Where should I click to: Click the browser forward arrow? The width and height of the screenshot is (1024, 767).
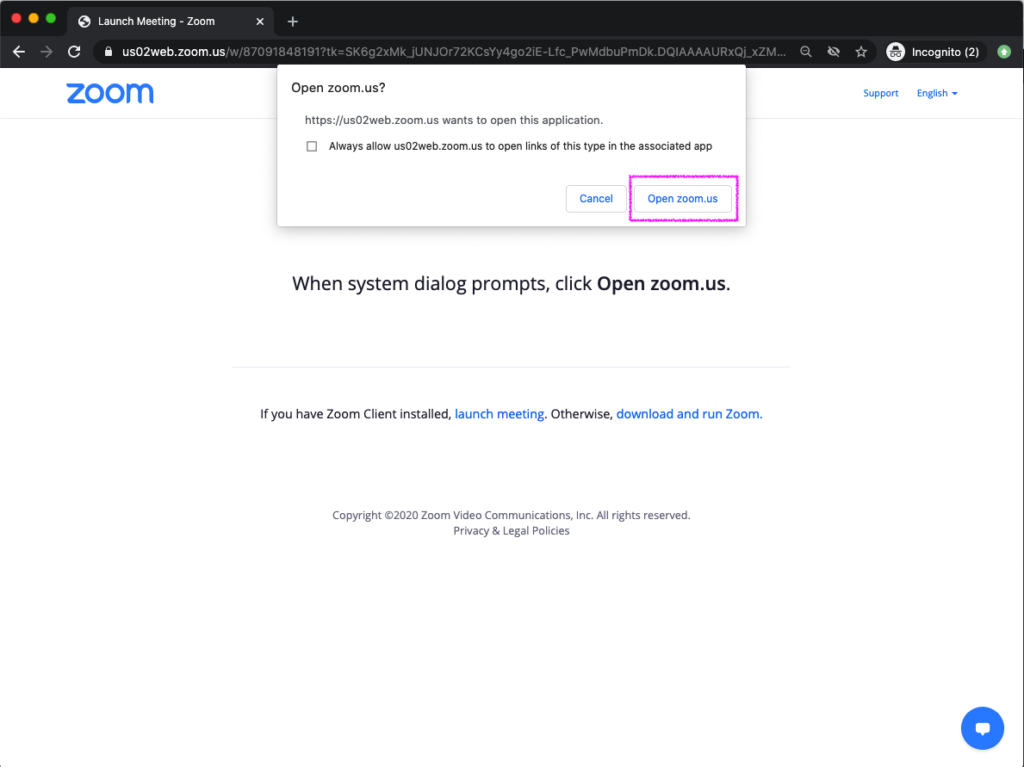[x=46, y=52]
